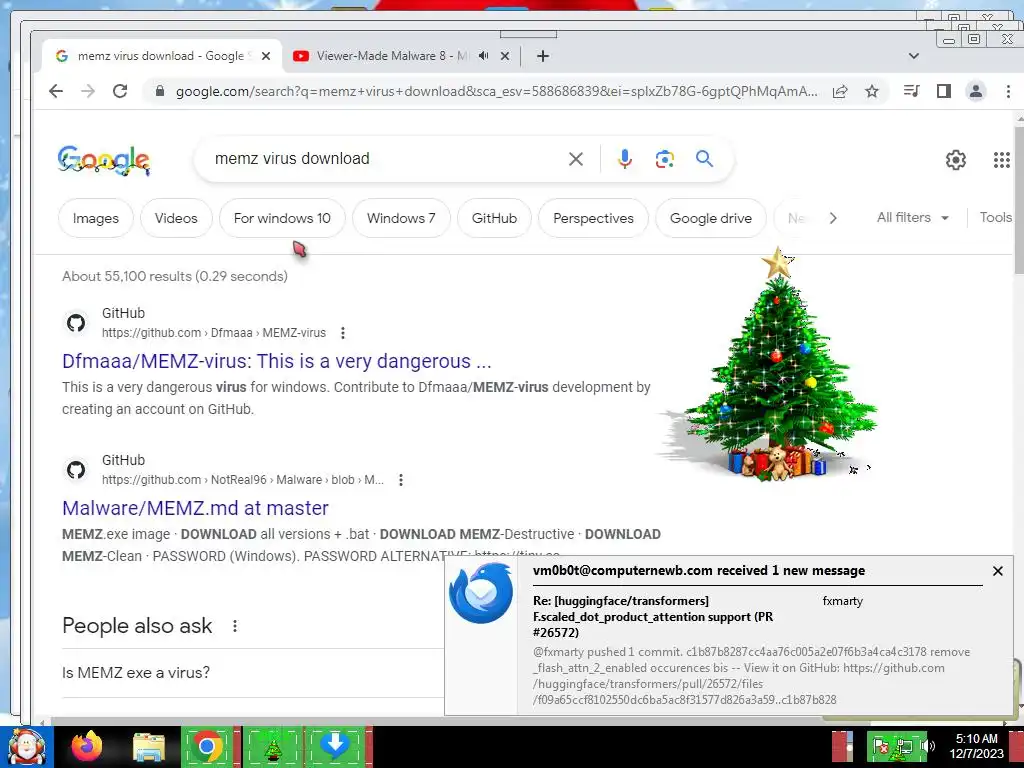Apply the Windows 7 filter chip
This screenshot has width=1024, height=768.
tap(401, 218)
